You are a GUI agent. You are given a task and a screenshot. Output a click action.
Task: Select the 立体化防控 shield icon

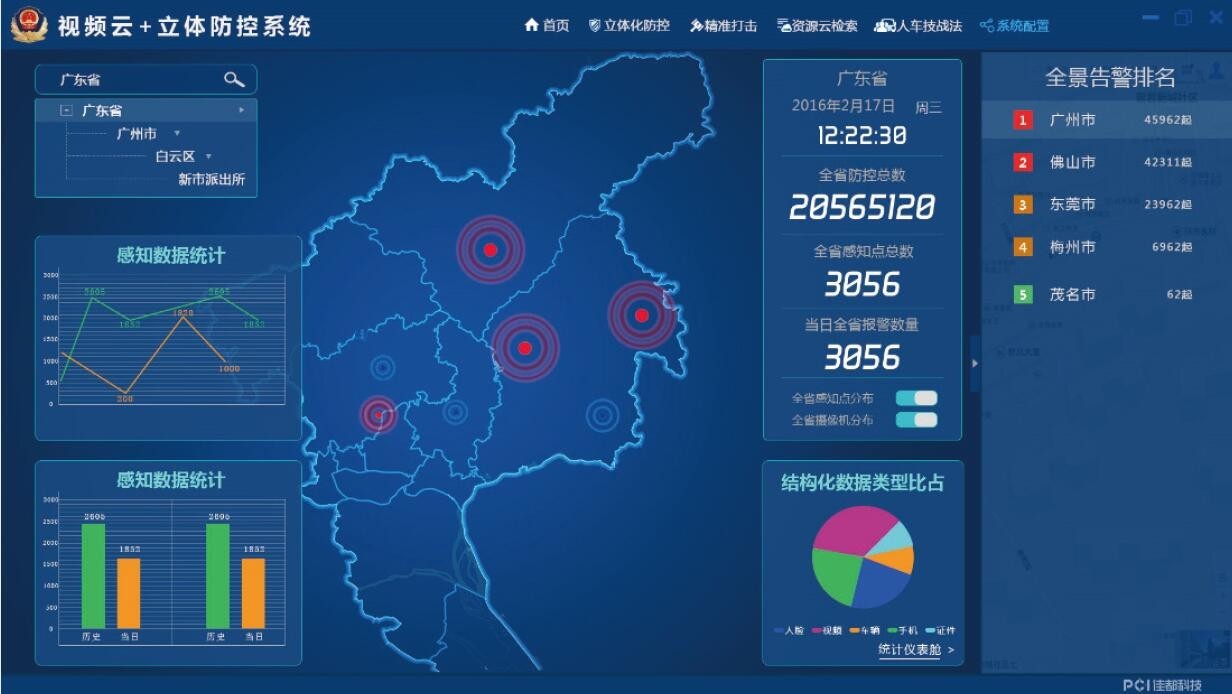(x=595, y=25)
